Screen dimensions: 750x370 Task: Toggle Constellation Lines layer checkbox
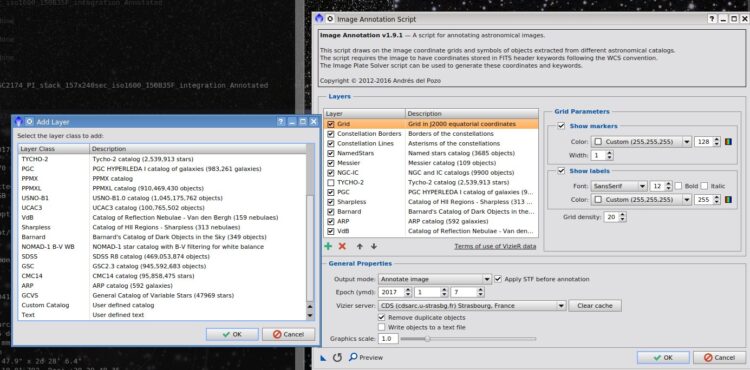click(x=331, y=143)
